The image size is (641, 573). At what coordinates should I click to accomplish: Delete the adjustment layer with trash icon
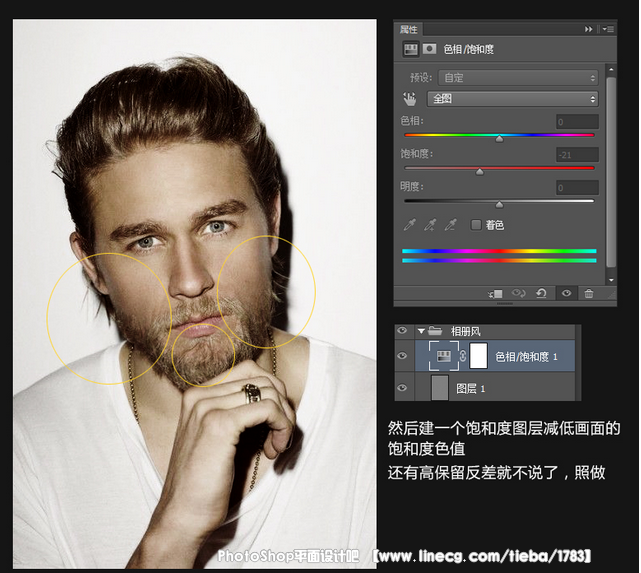pyautogui.click(x=589, y=293)
